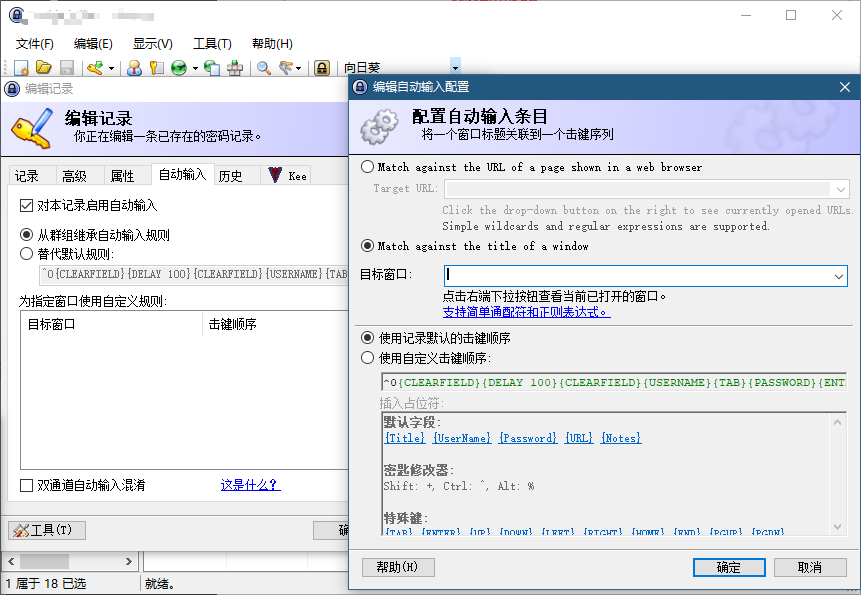Click the 确定 button in auto-type dialog

coord(729,568)
